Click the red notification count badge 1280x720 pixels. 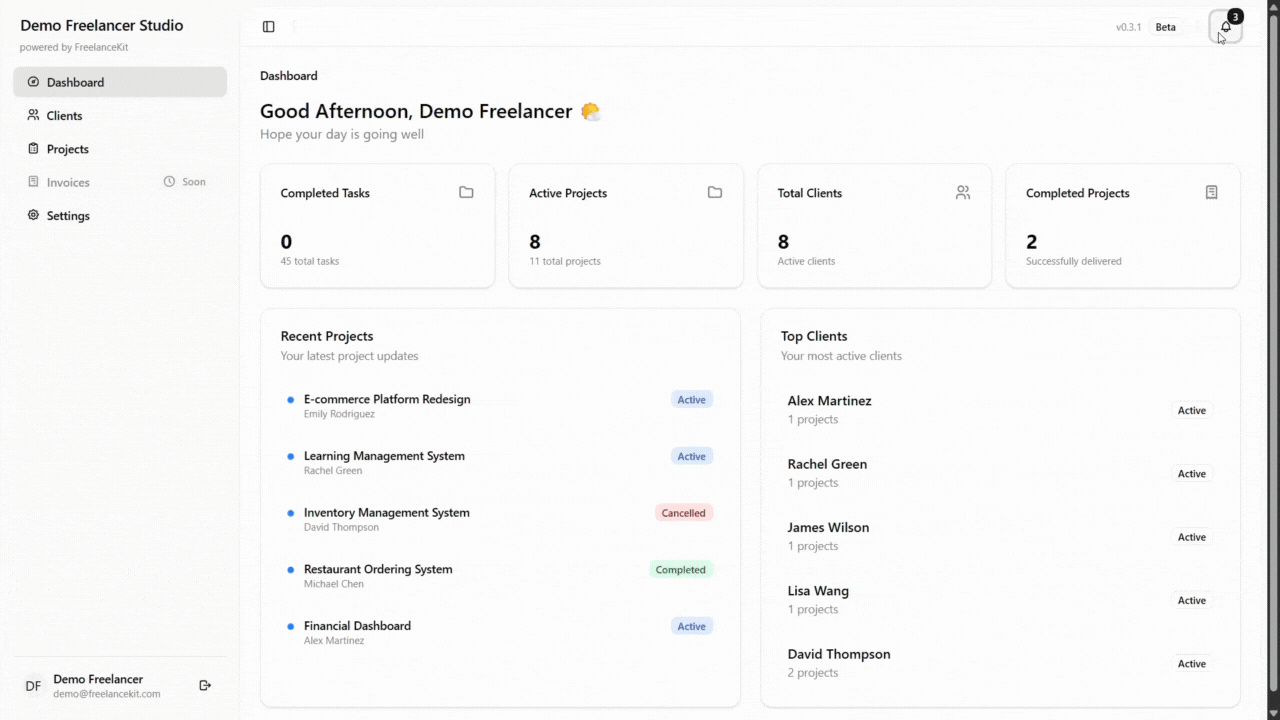click(x=1235, y=16)
